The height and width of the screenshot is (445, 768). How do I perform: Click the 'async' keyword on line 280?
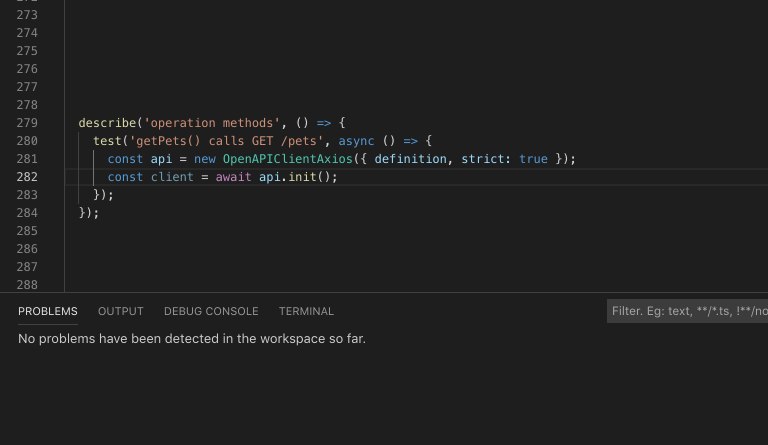(356, 141)
